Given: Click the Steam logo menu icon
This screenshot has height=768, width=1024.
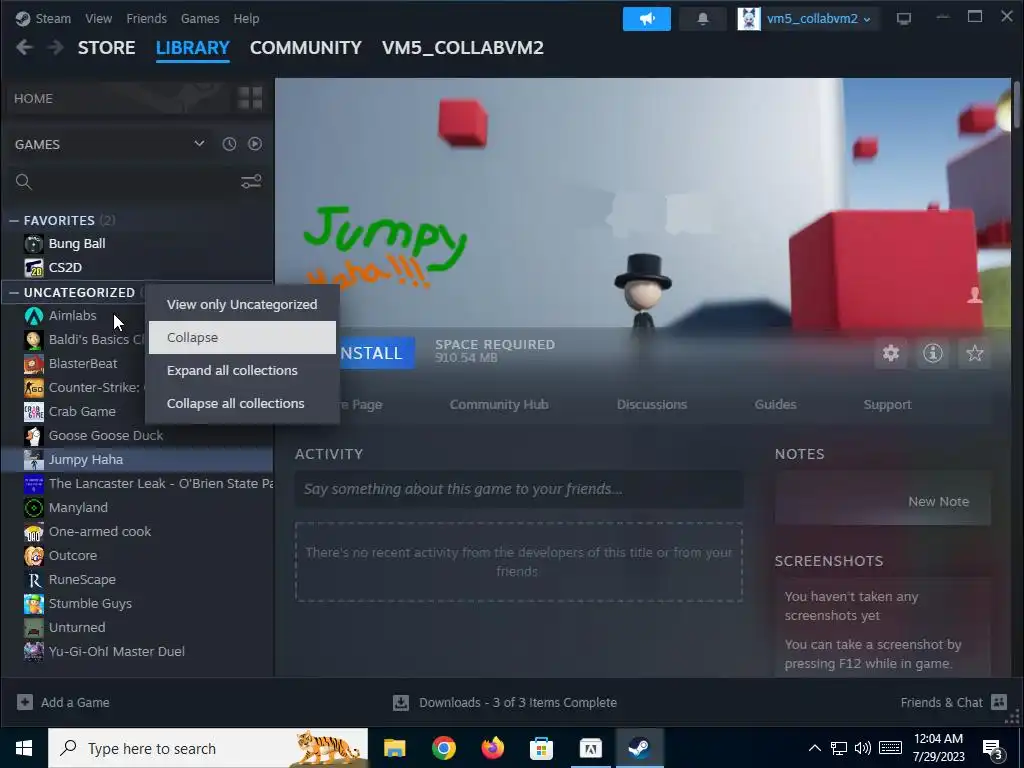Looking at the screenshot, I should click(x=23, y=18).
